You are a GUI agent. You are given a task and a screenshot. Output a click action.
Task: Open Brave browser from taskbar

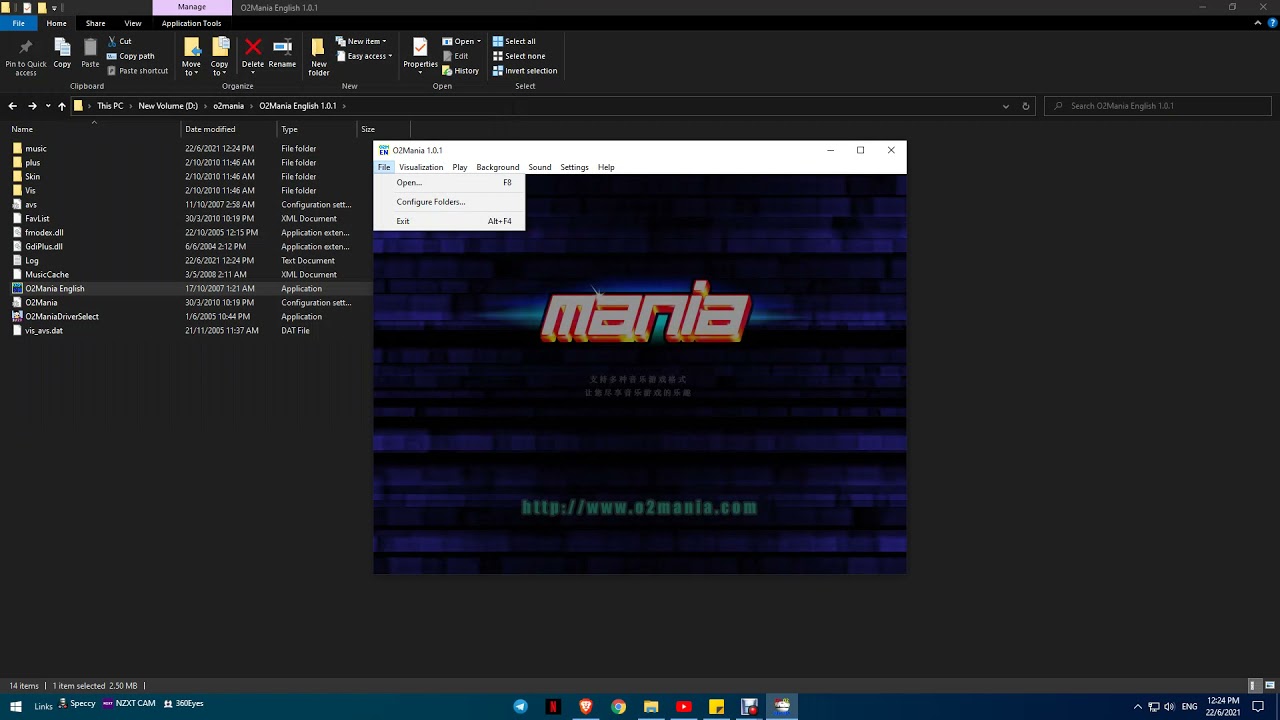coord(586,706)
